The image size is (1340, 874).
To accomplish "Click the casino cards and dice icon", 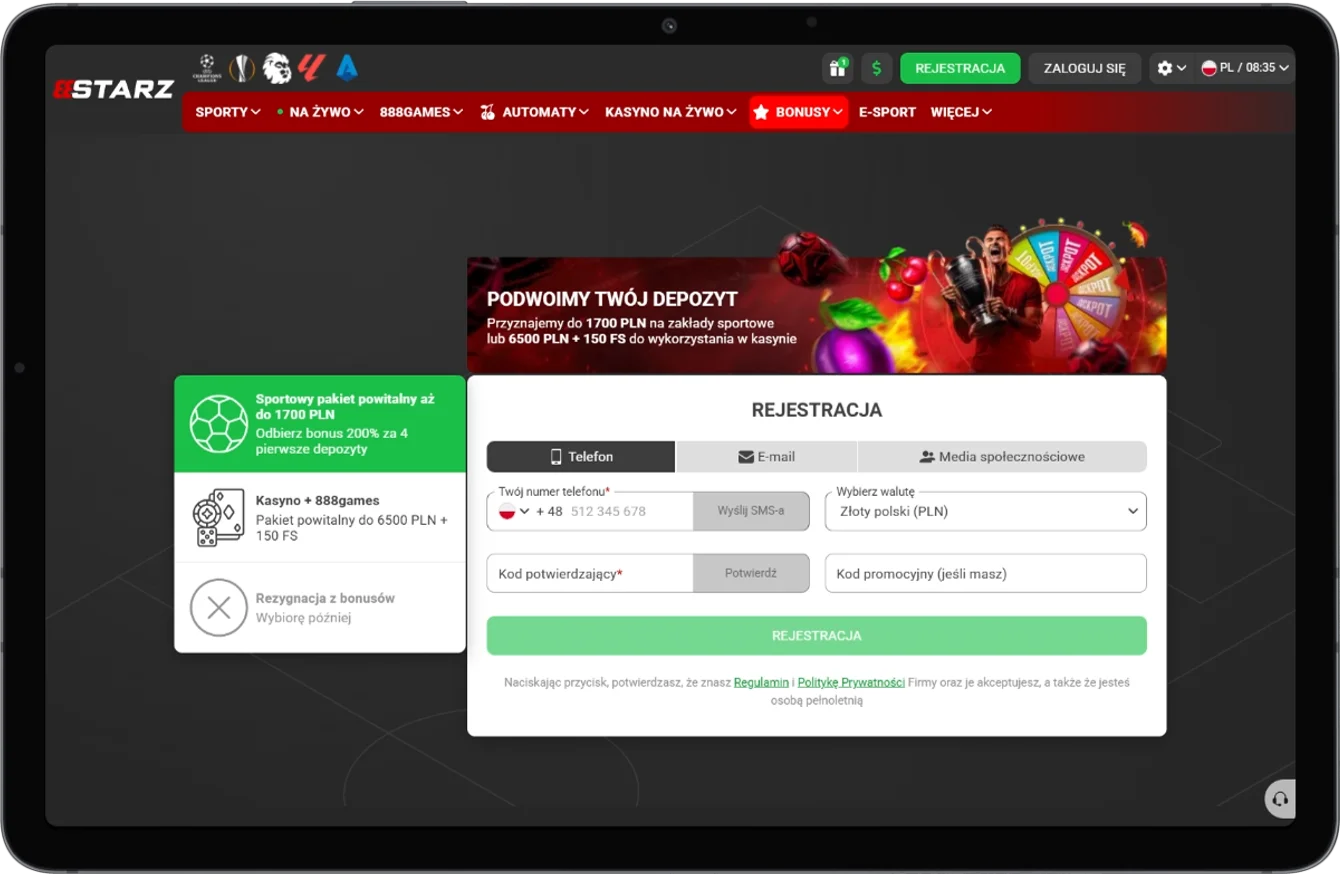I will coord(219,517).
